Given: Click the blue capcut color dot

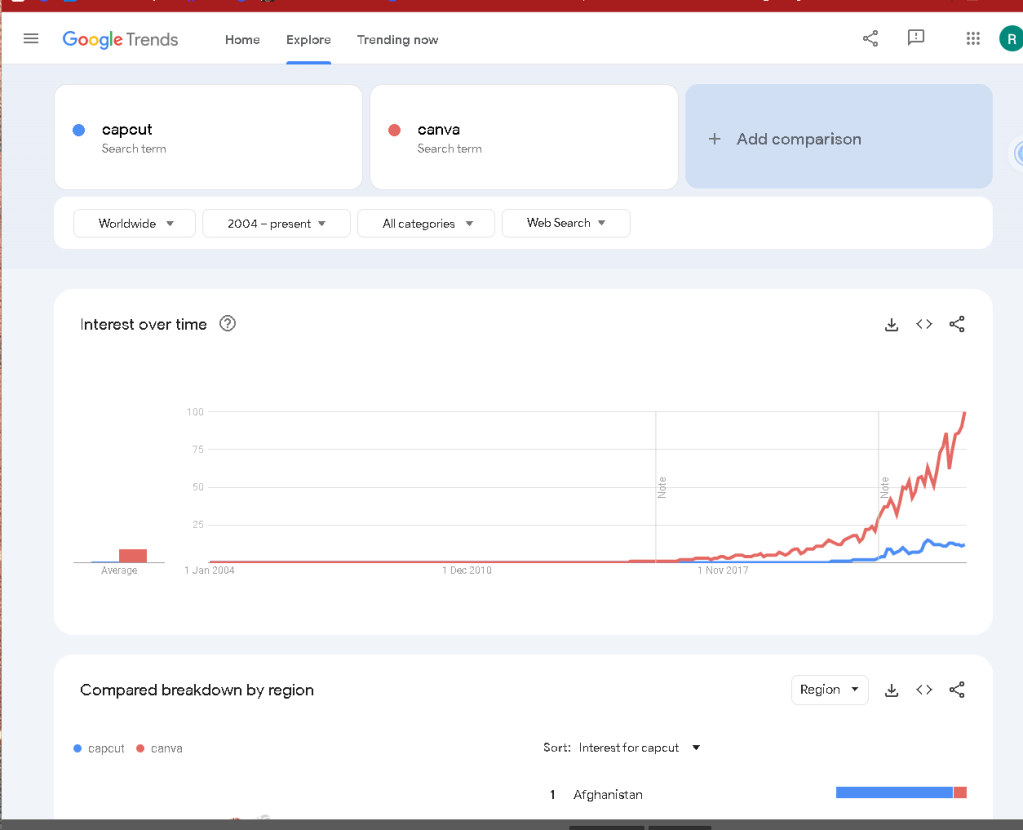Looking at the screenshot, I should pos(79,130).
